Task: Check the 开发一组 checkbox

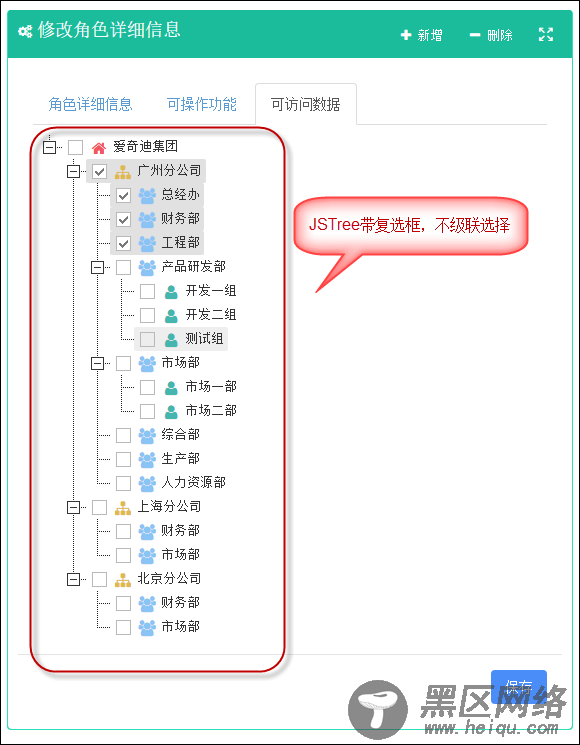Action: (x=147, y=291)
